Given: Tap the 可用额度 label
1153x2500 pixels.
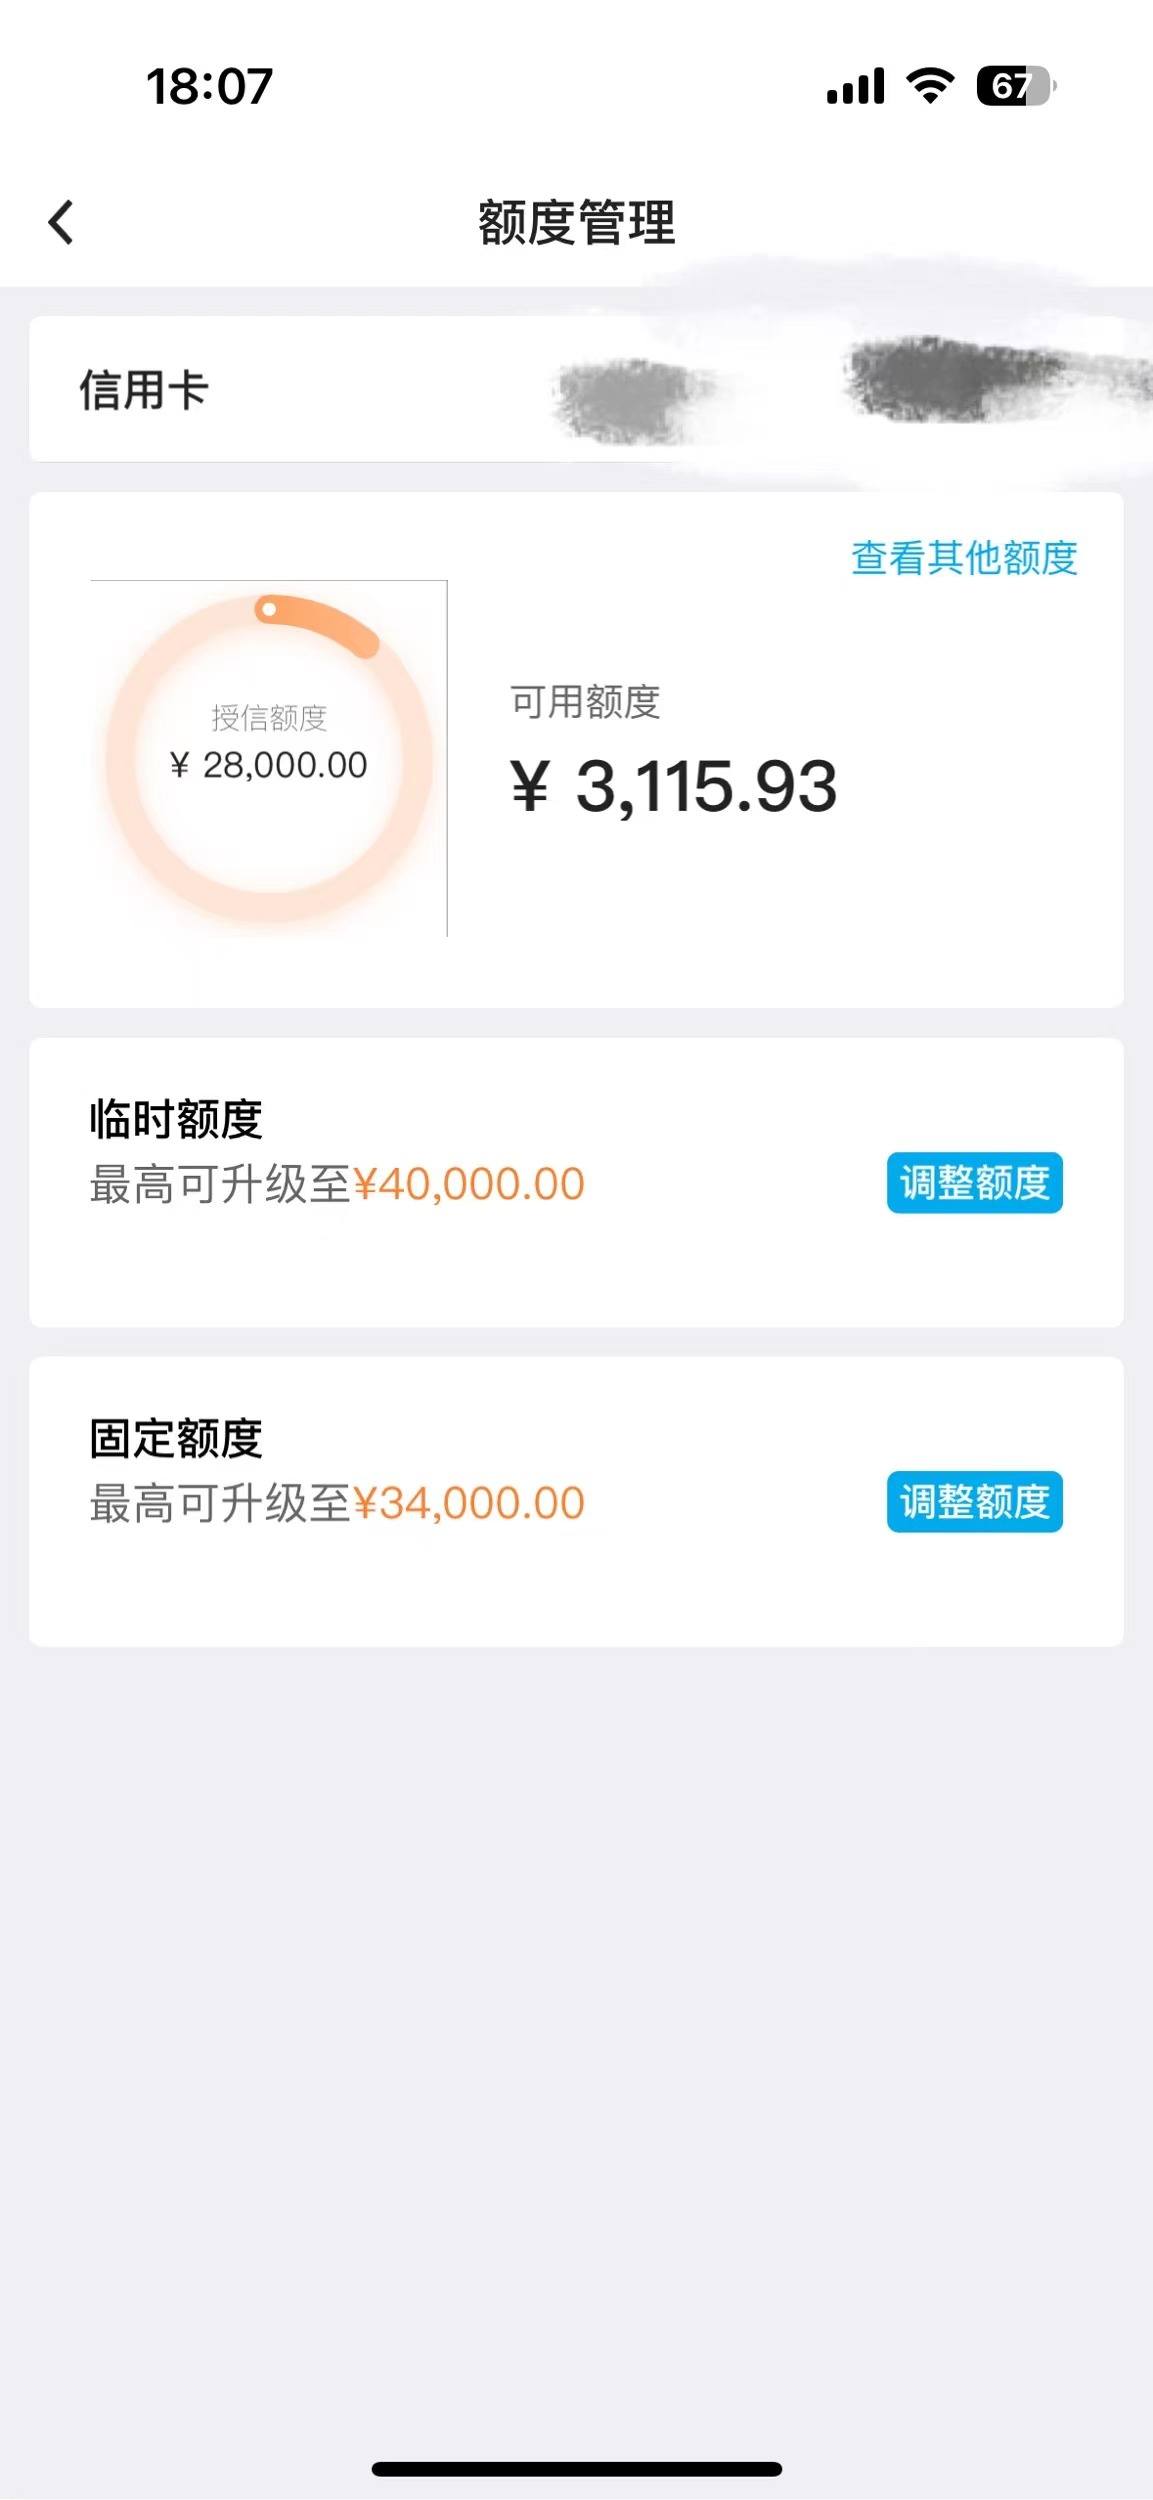Looking at the screenshot, I should click(585, 702).
